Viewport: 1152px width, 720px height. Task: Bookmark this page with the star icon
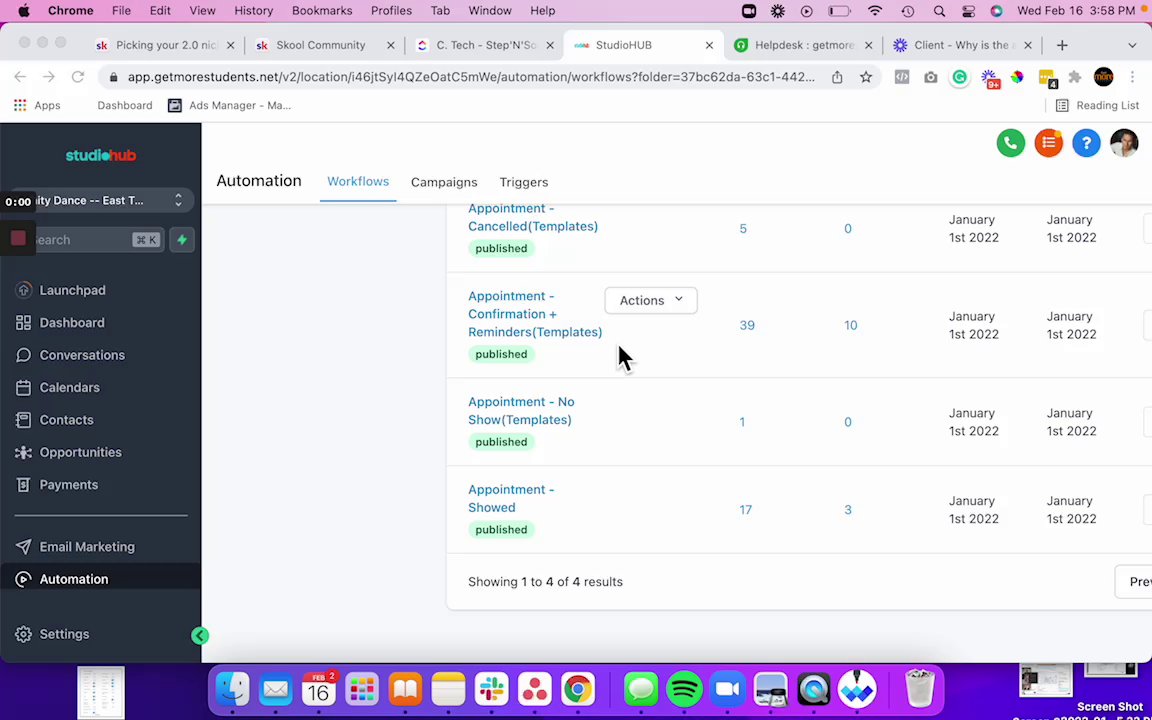coord(866,77)
